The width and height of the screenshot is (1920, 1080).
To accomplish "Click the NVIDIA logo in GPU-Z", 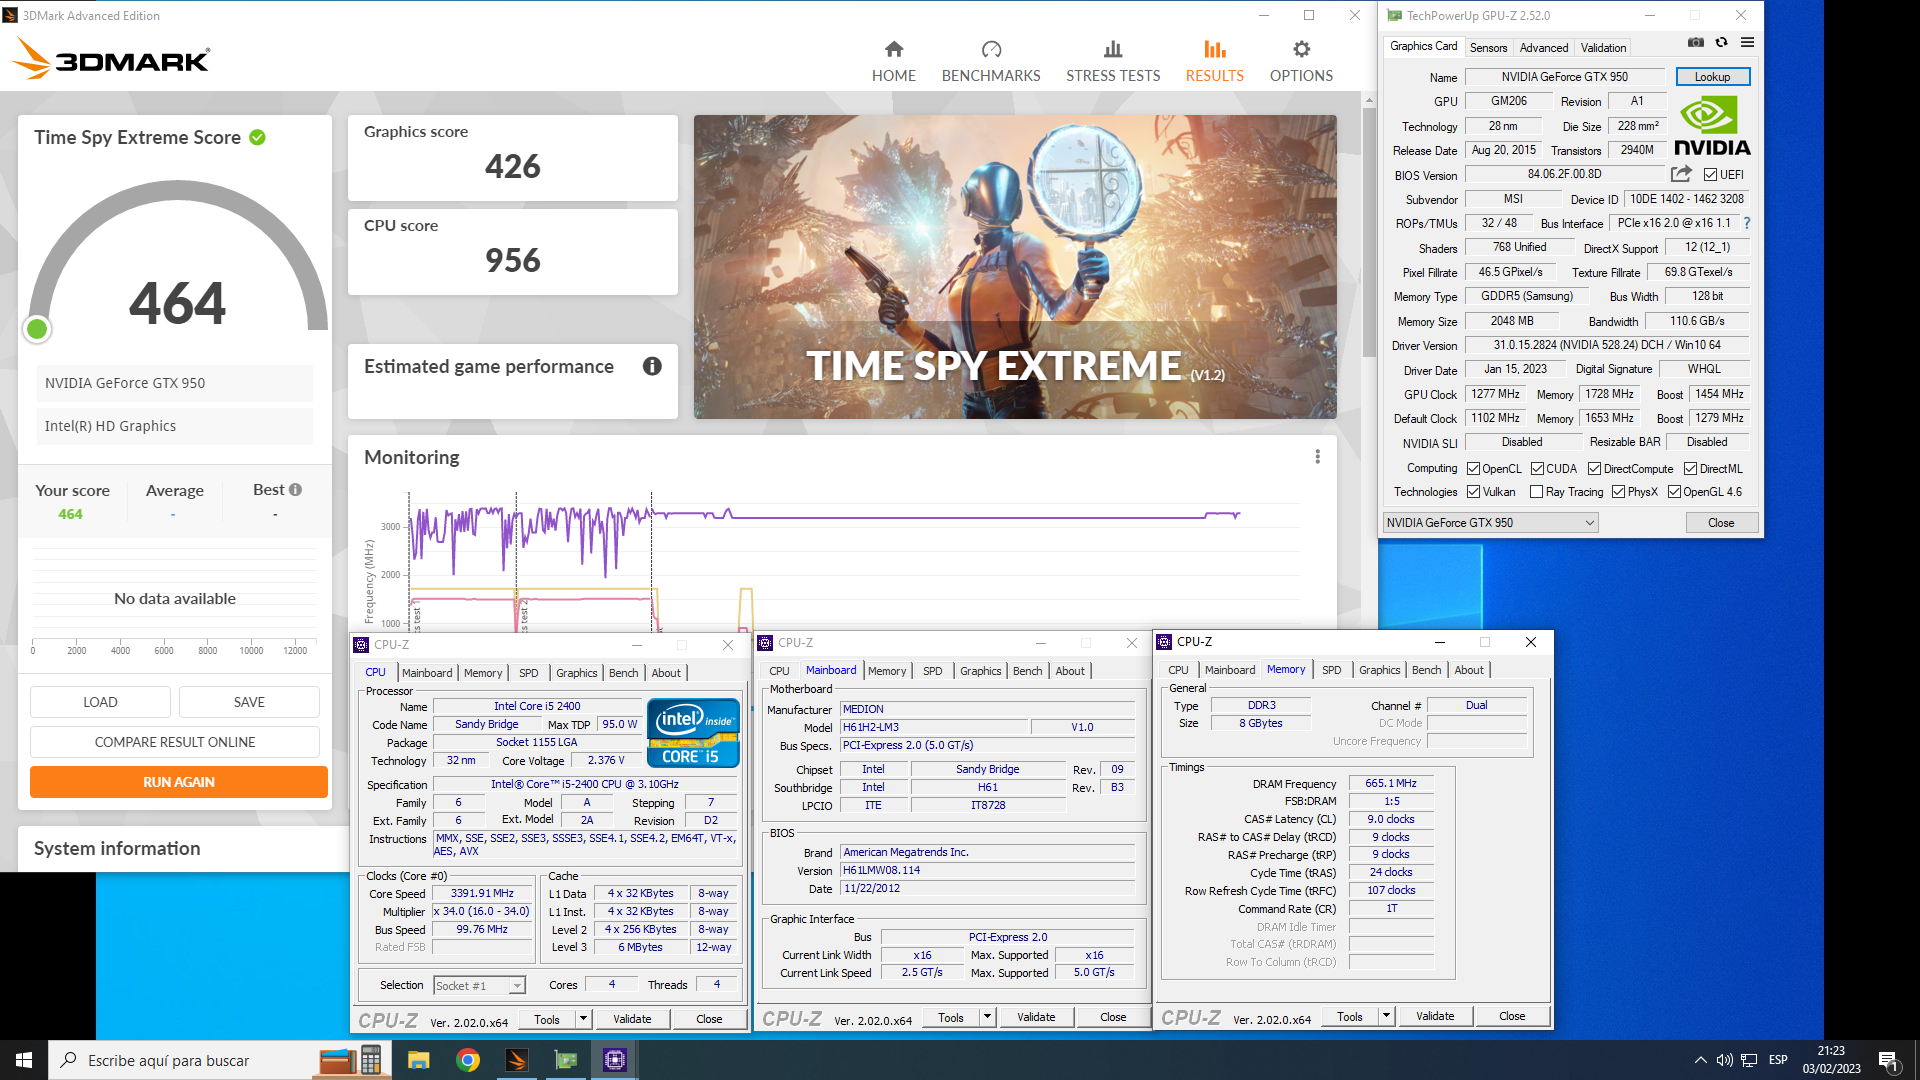I will [1712, 127].
